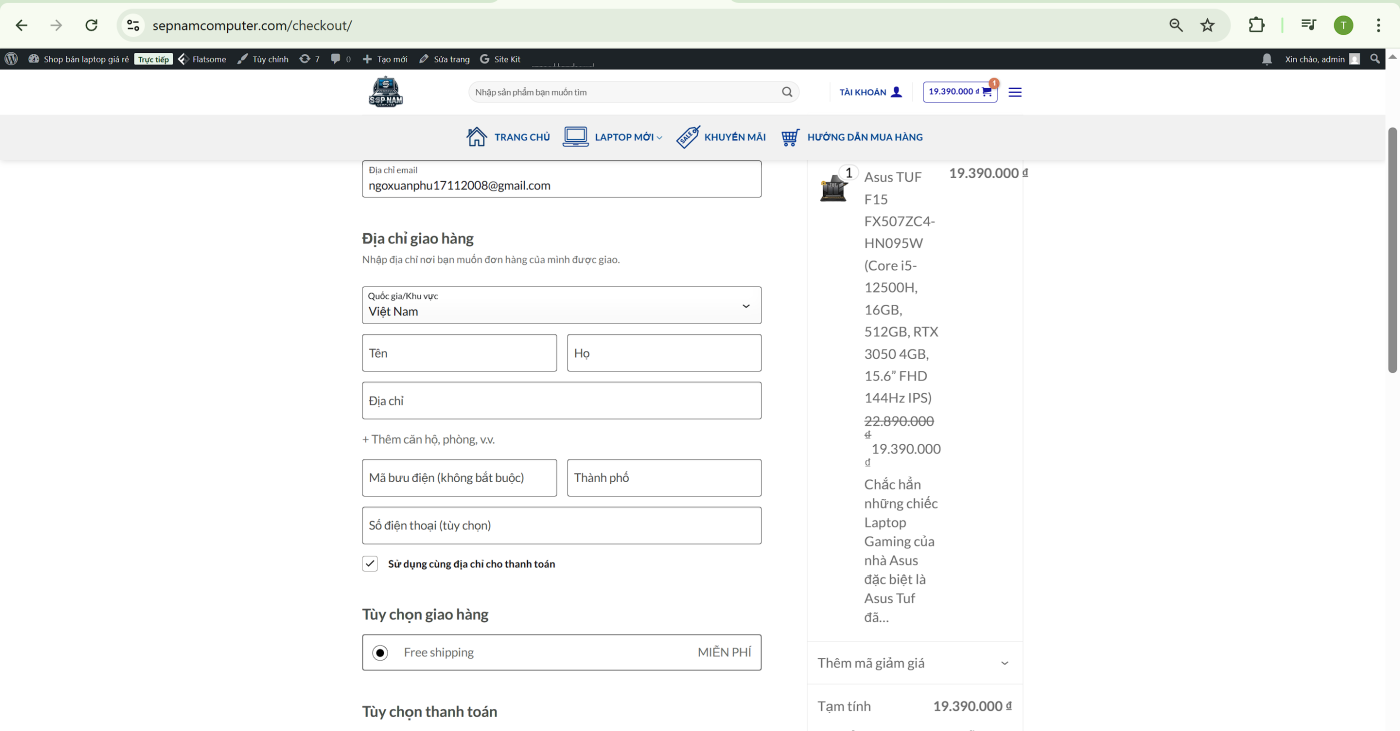Open the Quốc gia/Khu vực country dropdown
Image resolution: width=1400 pixels, height=731 pixels.
561,305
